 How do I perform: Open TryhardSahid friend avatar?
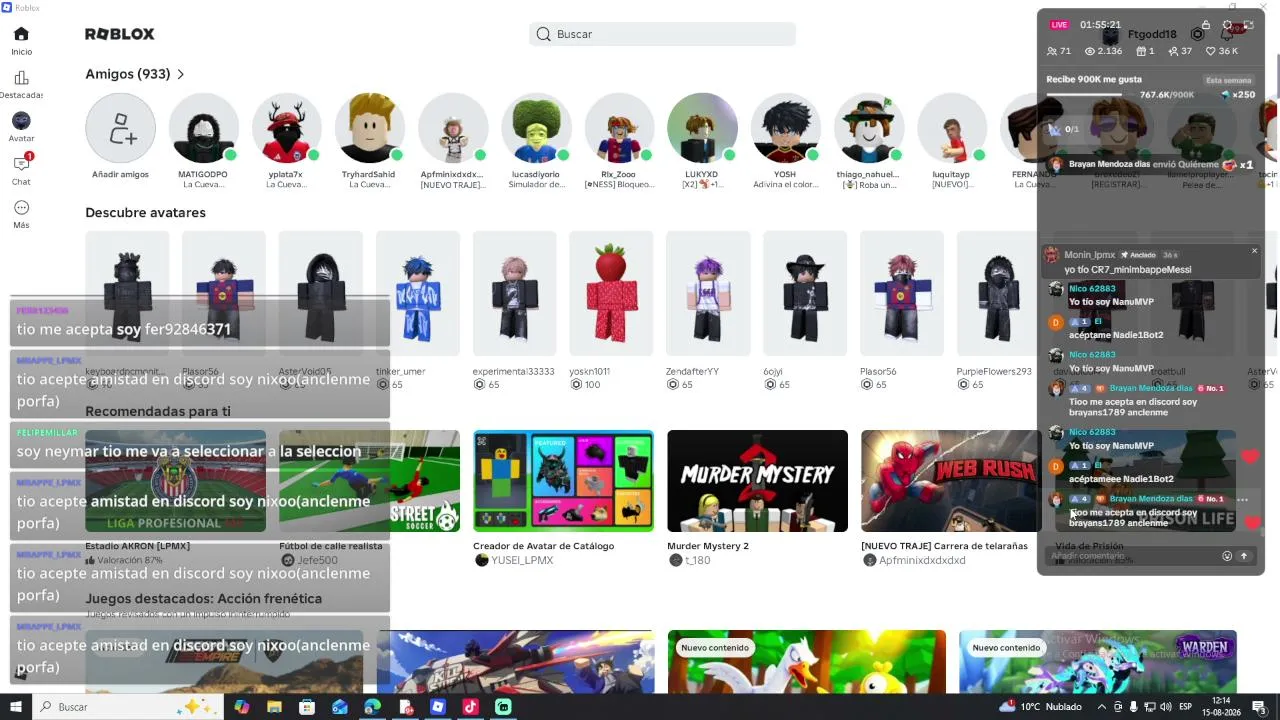tap(369, 128)
